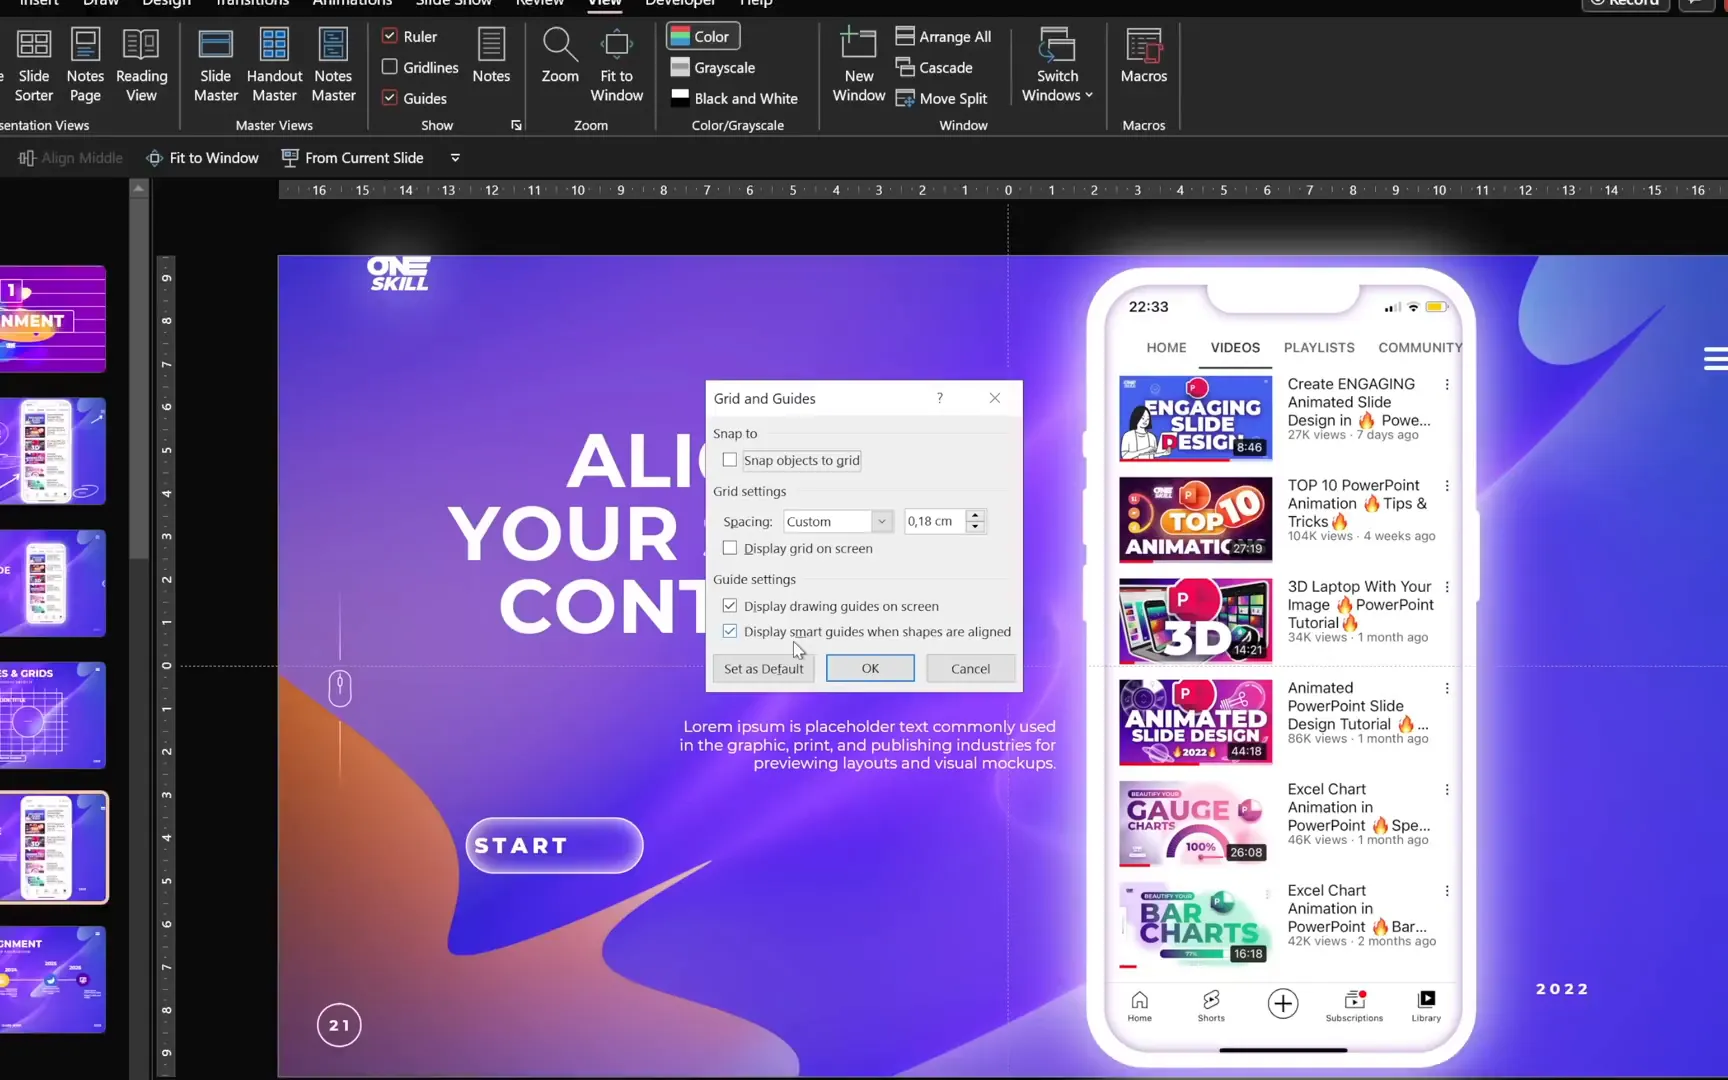Screen dimensions: 1728x1080
Task: Click the hamburger menu icon on slide
Action: [x=1715, y=358]
